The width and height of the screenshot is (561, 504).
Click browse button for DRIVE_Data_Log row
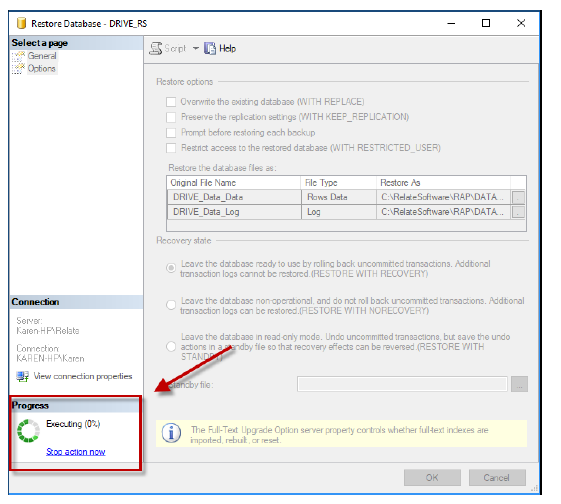point(518,212)
